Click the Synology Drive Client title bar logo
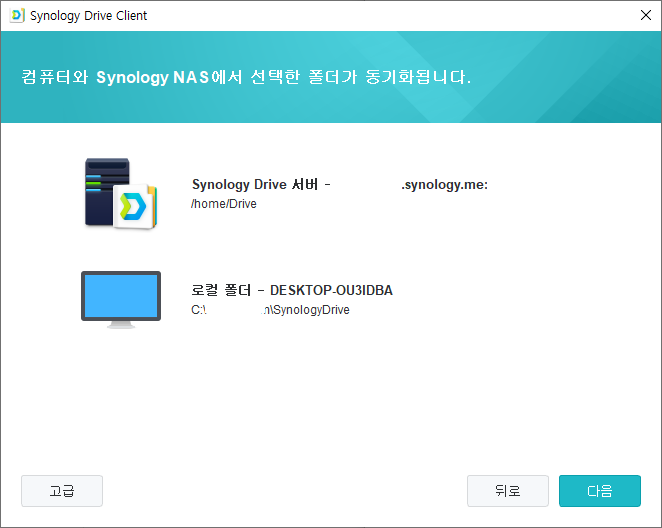 (17, 16)
